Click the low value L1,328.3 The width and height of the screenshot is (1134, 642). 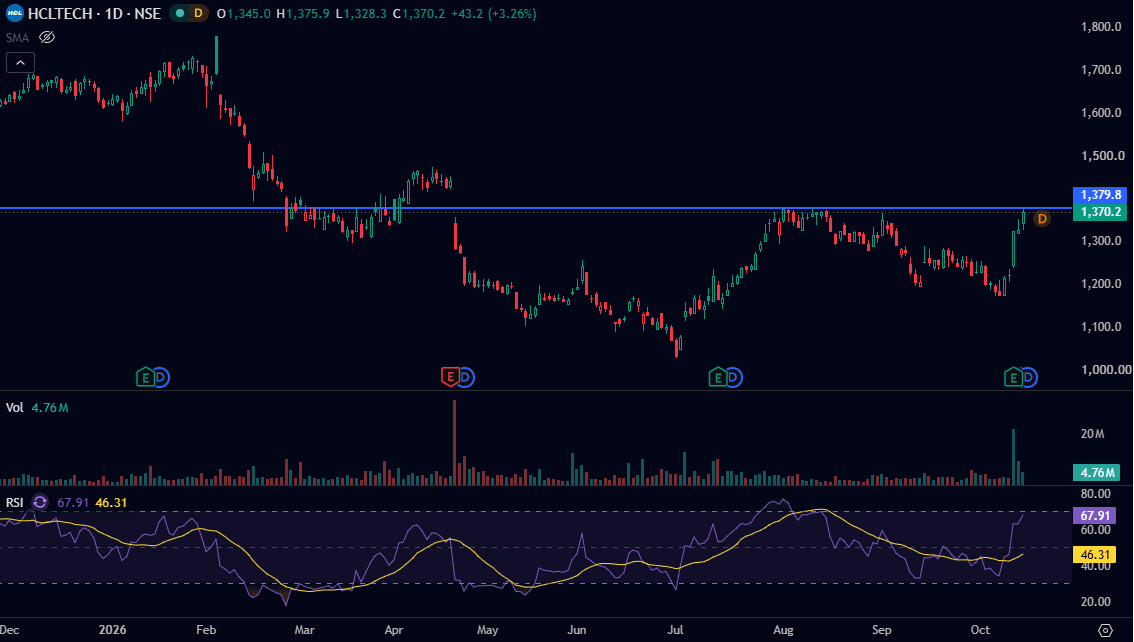361,14
